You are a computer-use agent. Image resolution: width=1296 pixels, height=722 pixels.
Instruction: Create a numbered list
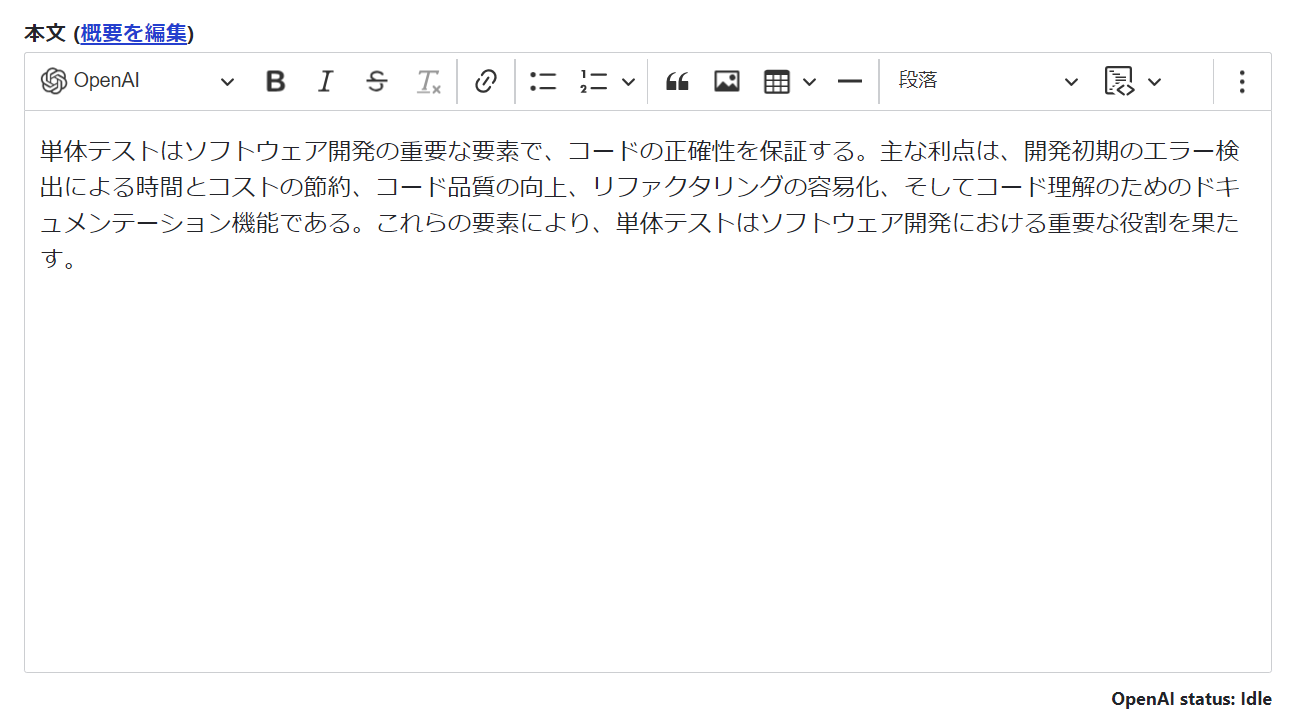click(592, 81)
